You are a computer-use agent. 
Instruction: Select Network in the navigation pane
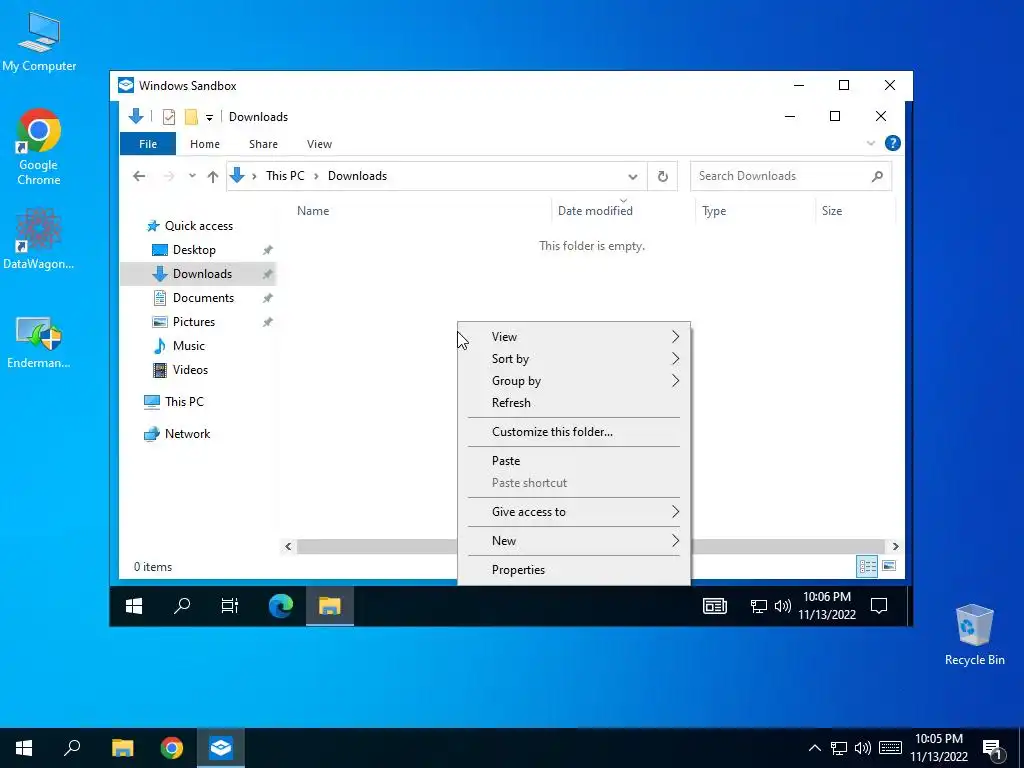pos(187,434)
